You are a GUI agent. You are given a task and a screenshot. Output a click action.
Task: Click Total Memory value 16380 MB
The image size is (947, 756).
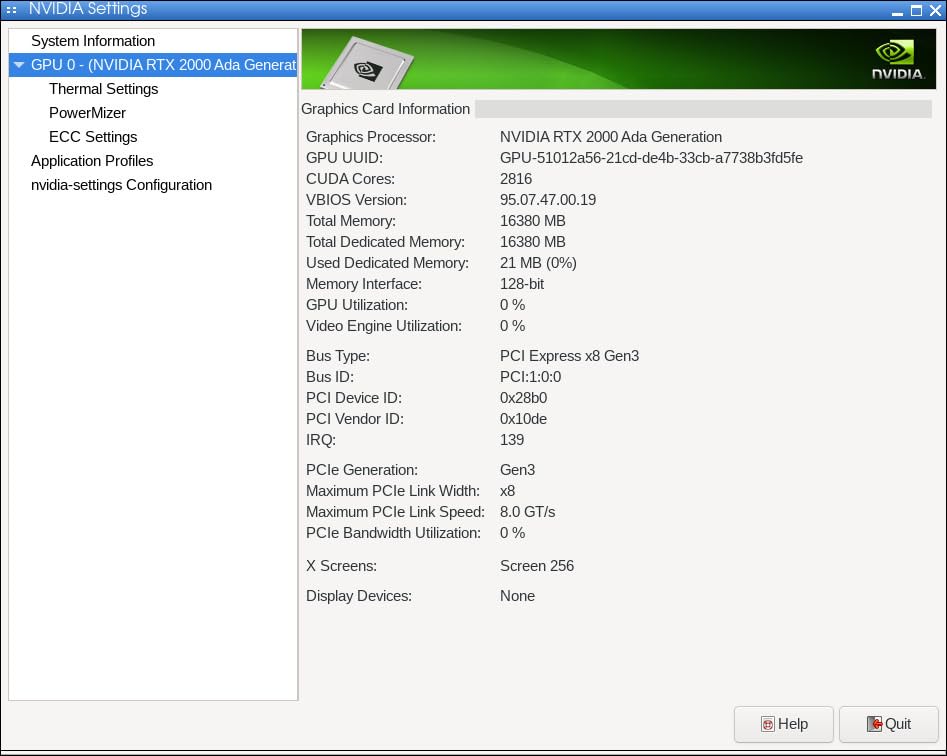point(533,221)
